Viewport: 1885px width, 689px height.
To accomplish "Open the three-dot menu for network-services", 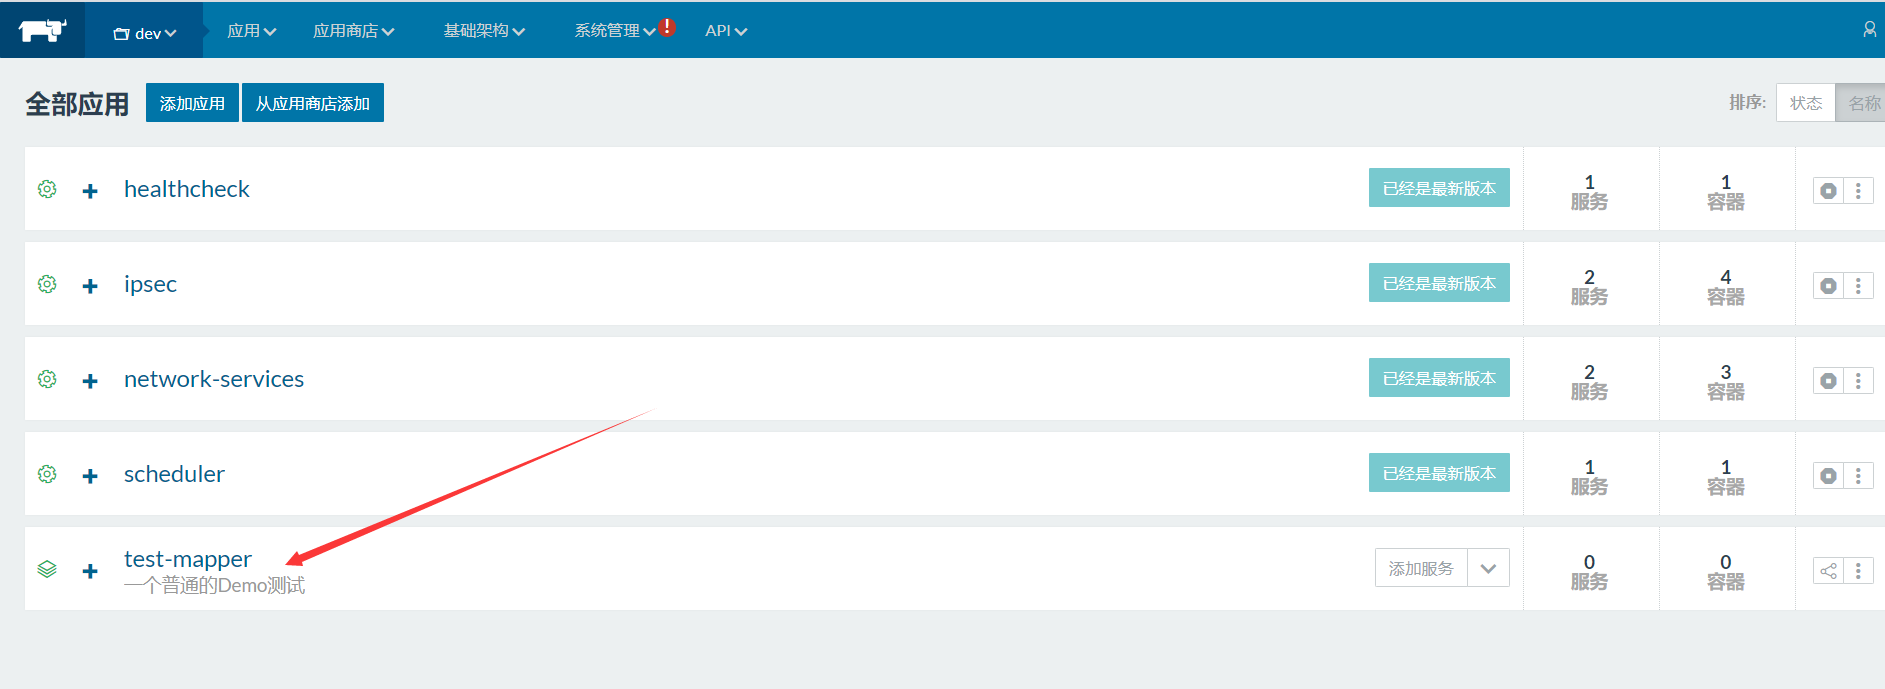I will 1858,381.
